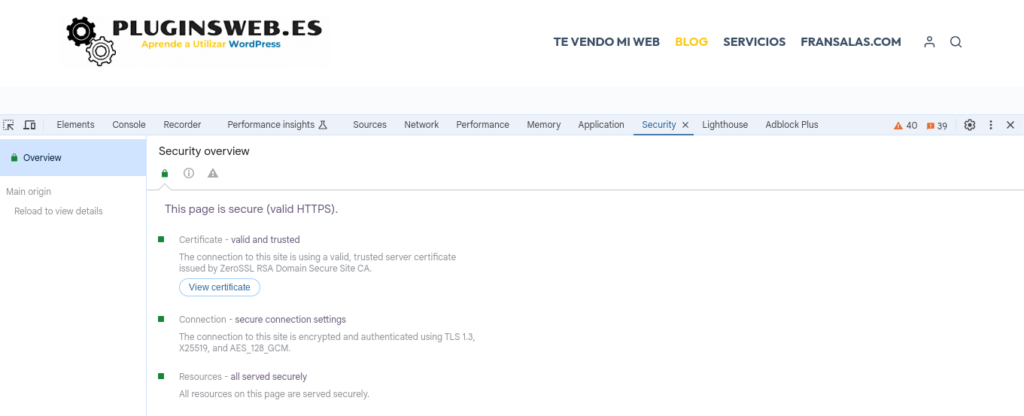Click the issues count icon showing 39
Screen dimensions: 1024x416
click(x=936, y=125)
